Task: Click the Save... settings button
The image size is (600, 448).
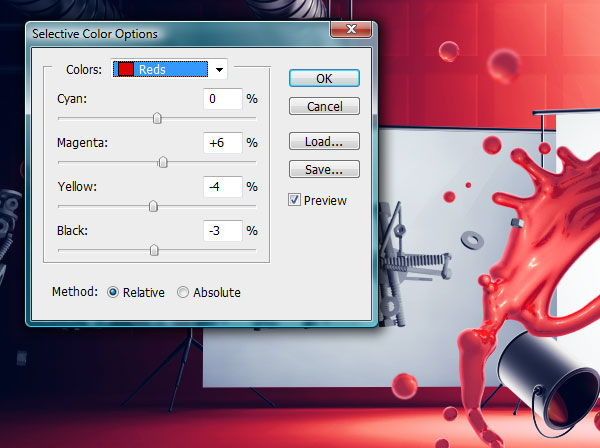Action: (324, 169)
